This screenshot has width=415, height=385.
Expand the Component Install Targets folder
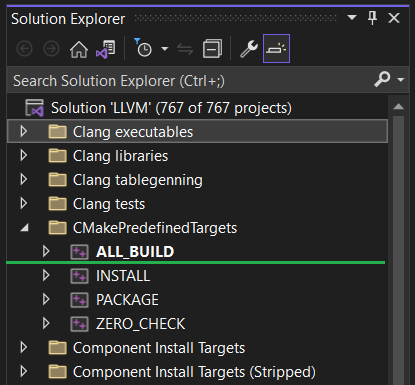(x=23, y=347)
